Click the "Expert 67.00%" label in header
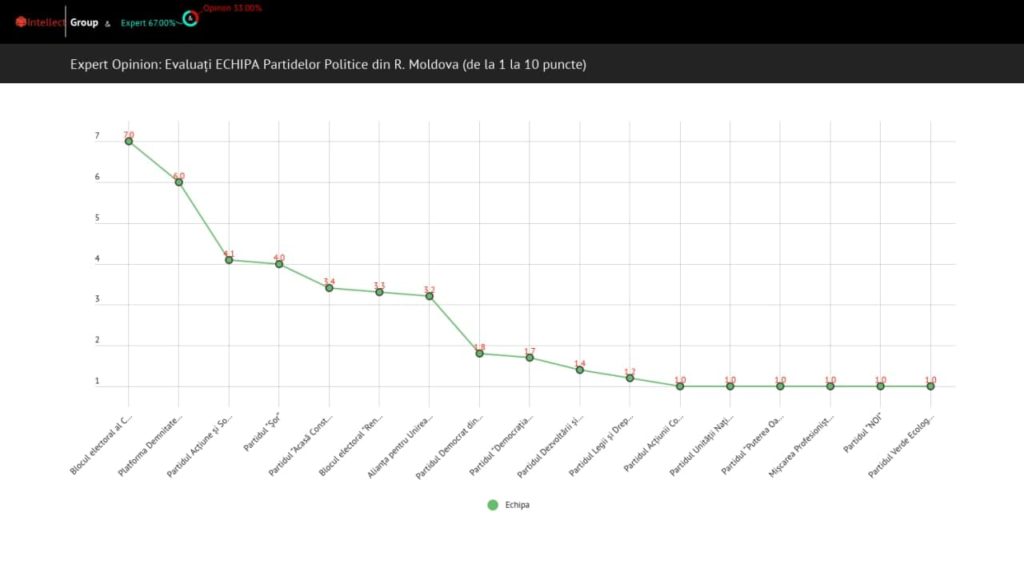1024x576 pixels. click(148, 22)
